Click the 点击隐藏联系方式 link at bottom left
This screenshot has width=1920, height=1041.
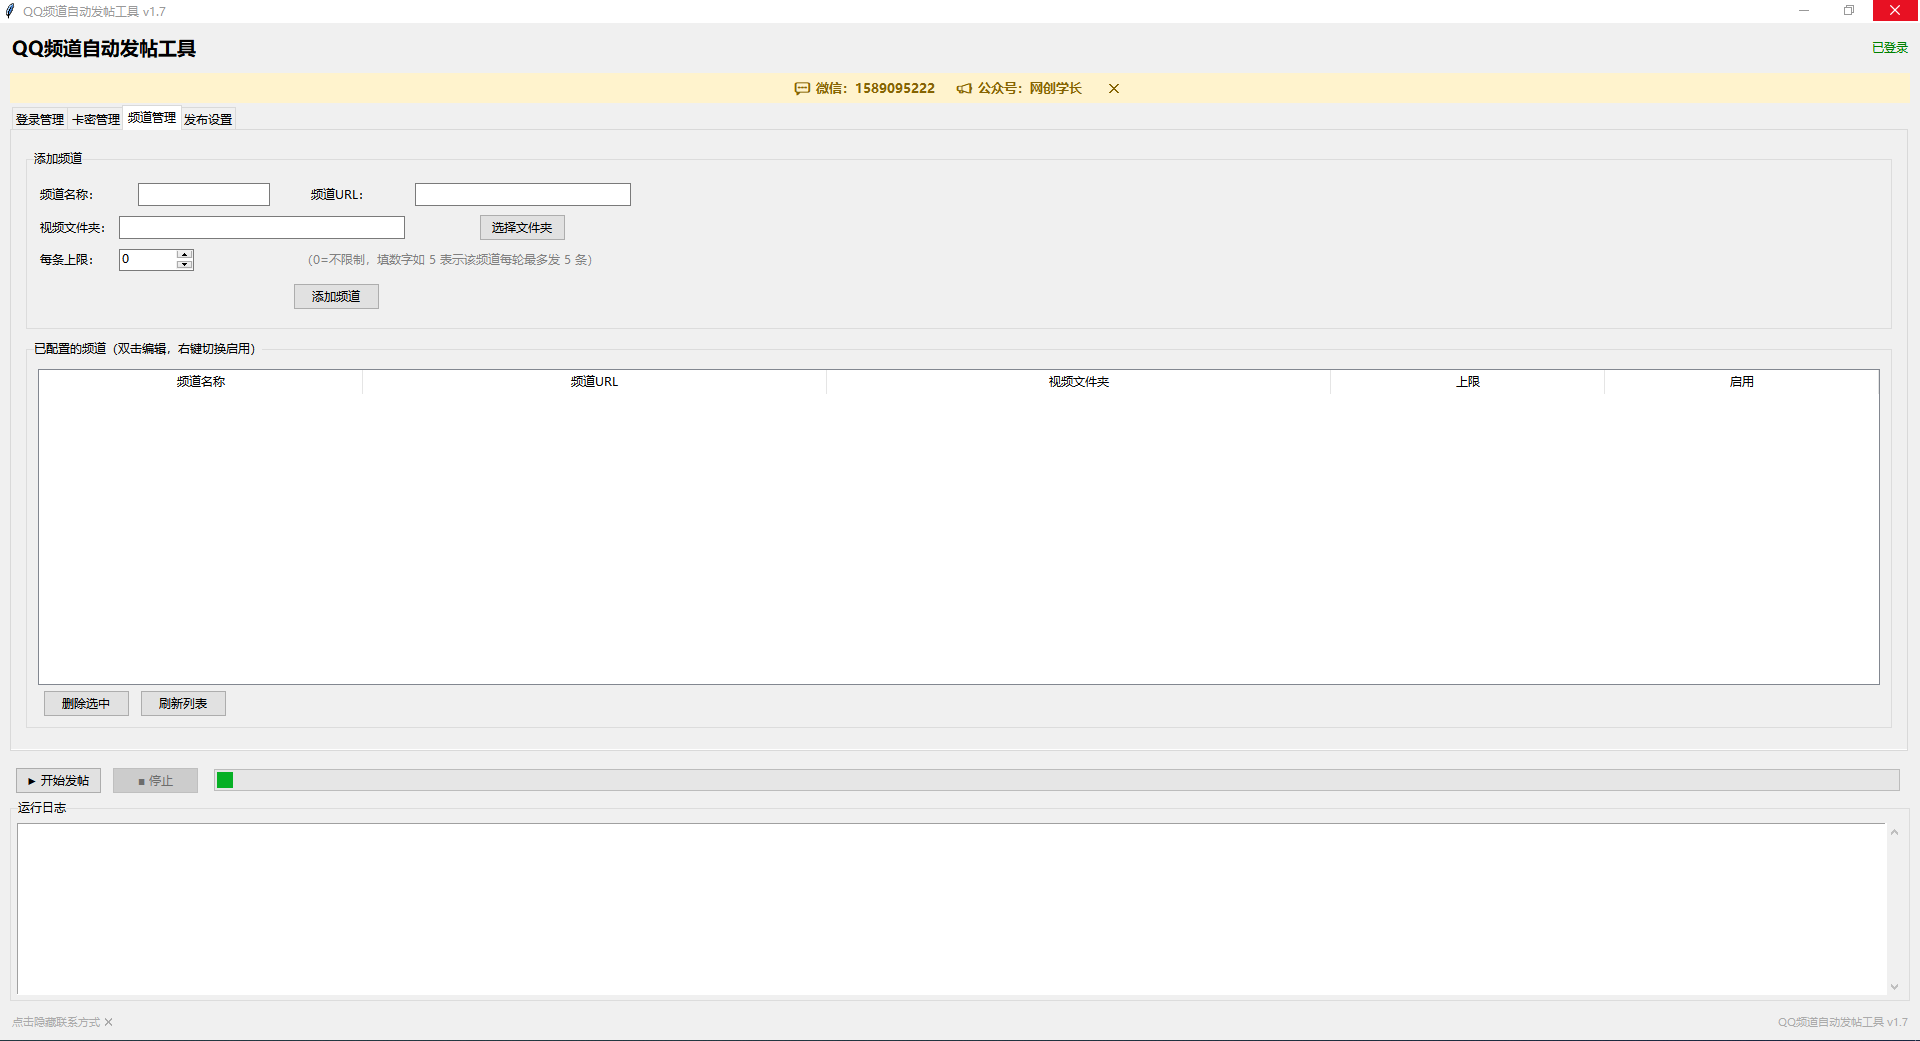pyautogui.click(x=62, y=1022)
